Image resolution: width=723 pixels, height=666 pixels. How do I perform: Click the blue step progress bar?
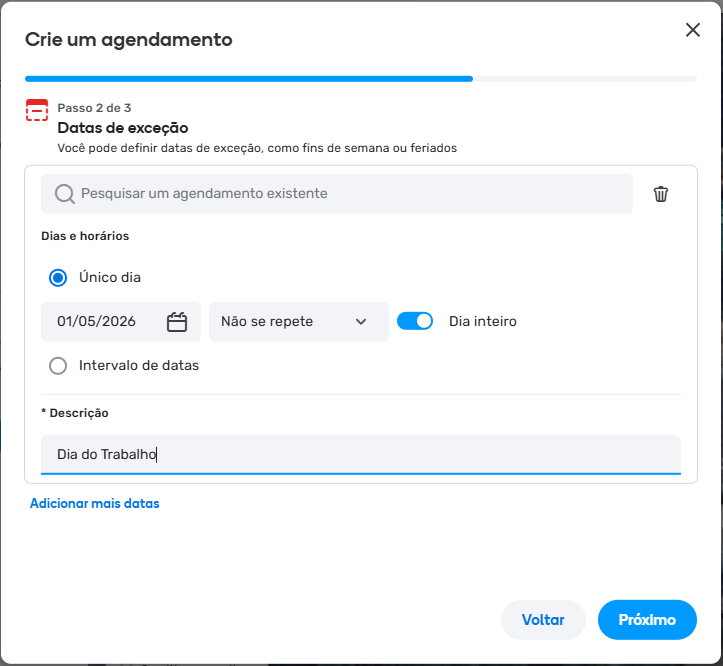249,78
